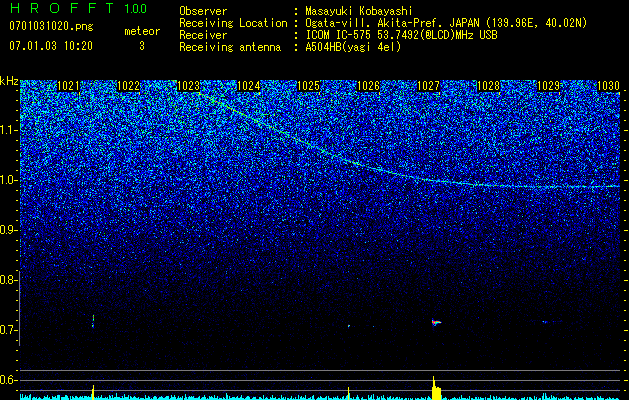
Task: Click the 'Receiving Location' label
Action: [233, 23]
